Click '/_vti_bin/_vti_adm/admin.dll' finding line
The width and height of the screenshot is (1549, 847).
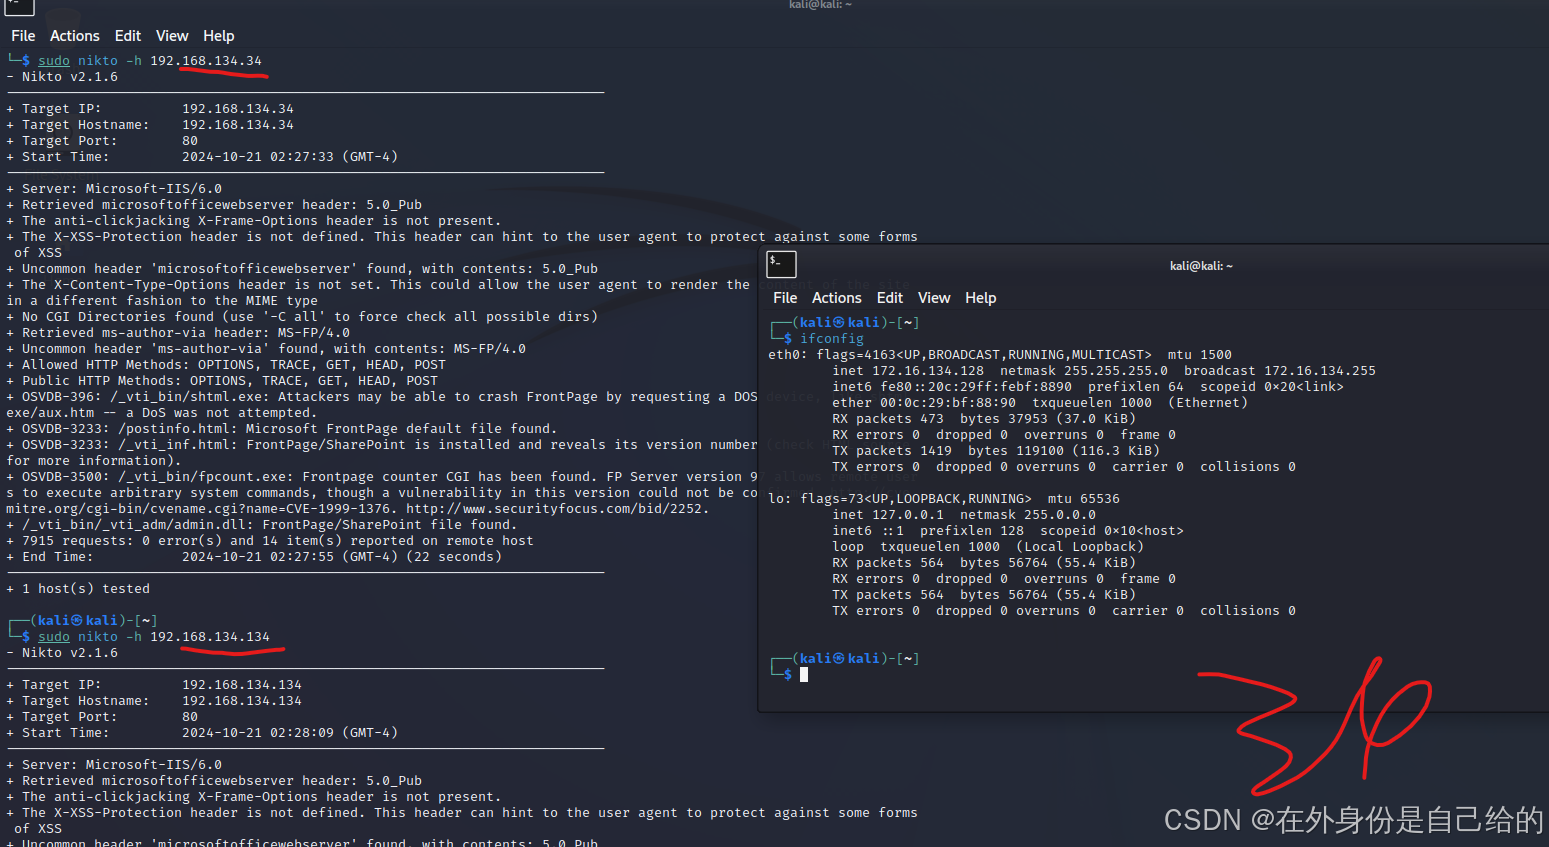262,525
